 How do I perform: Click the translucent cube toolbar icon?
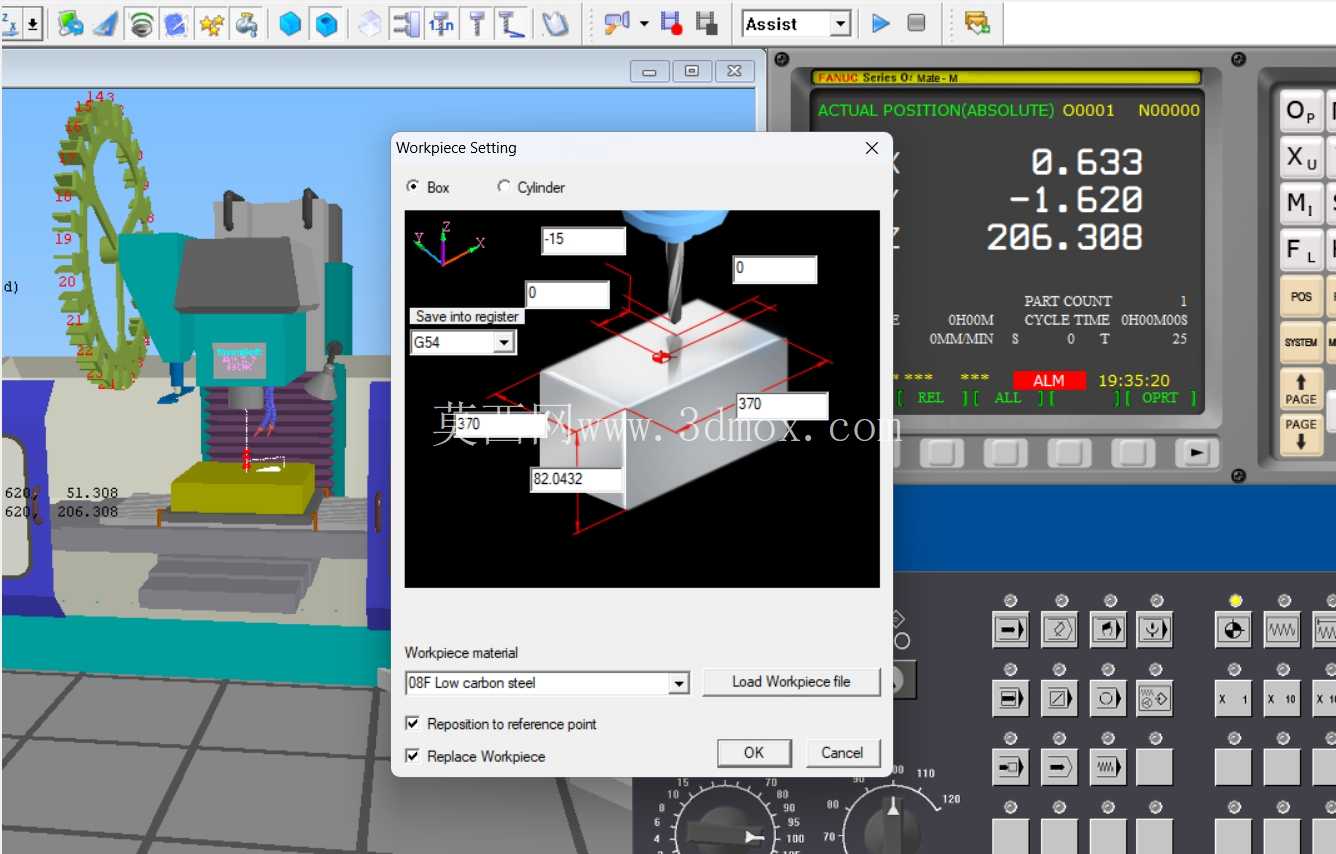point(369,24)
